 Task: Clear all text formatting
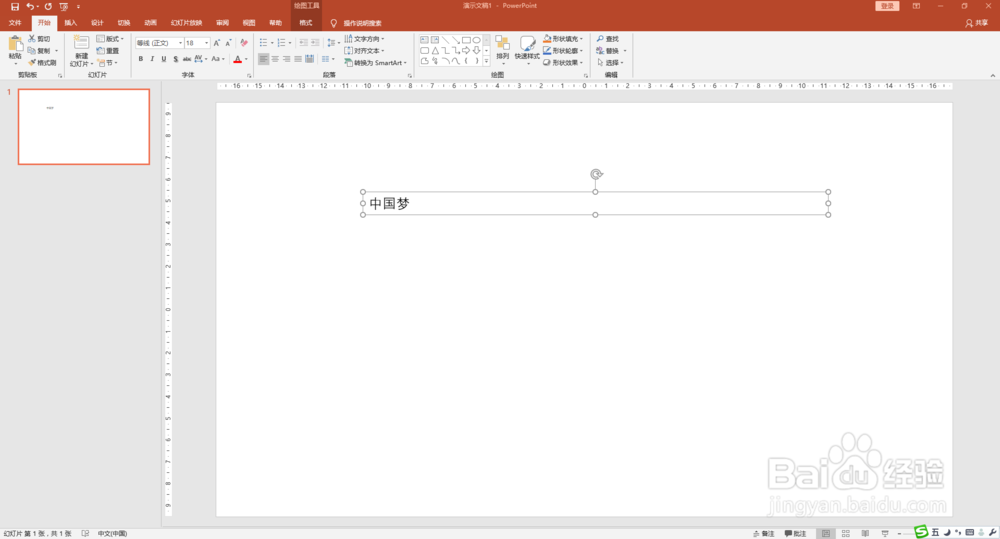[x=244, y=43]
